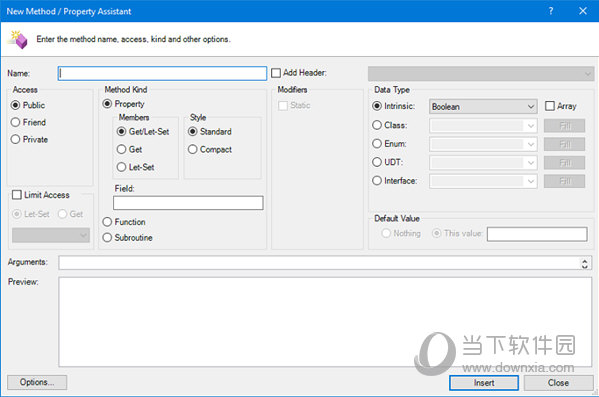The height and width of the screenshot is (397, 599).
Task: Click the Fill button for Enum
Action: point(564,144)
